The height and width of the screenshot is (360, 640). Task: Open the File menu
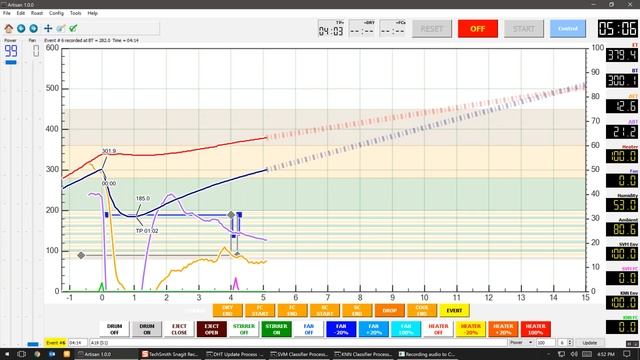(x=7, y=13)
